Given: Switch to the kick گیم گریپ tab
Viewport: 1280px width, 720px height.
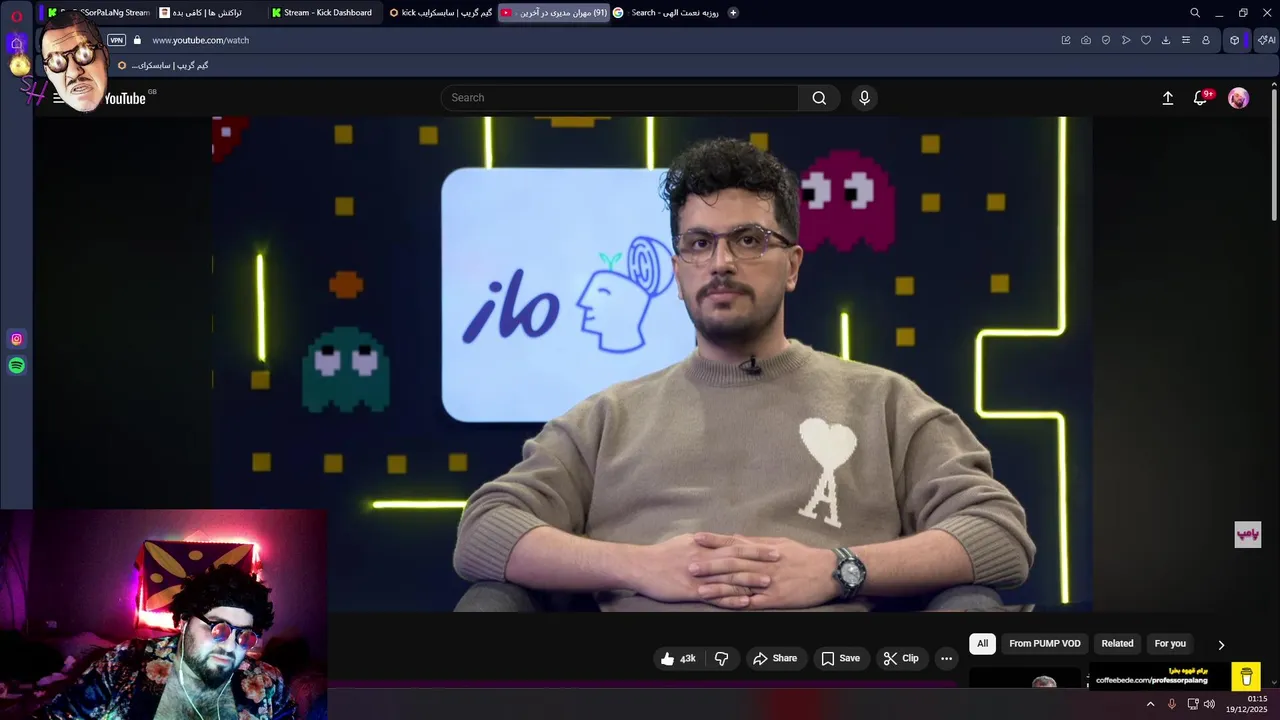Looking at the screenshot, I should click(440, 13).
